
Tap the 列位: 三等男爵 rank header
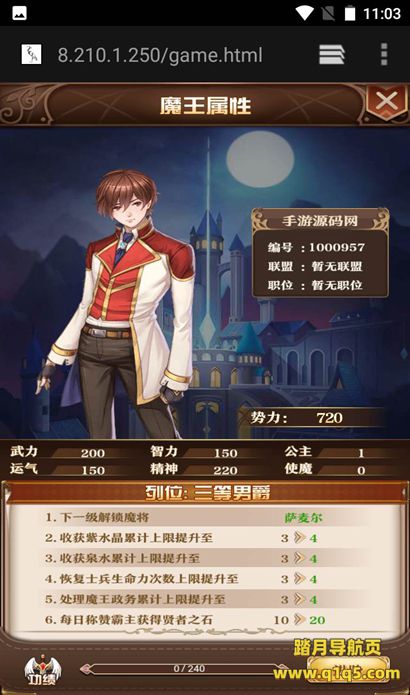click(207, 492)
